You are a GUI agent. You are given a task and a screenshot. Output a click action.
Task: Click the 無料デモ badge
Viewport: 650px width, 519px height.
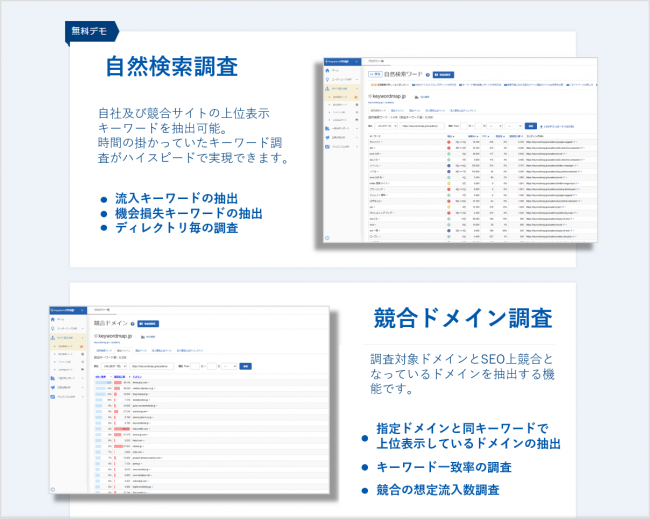[92, 32]
